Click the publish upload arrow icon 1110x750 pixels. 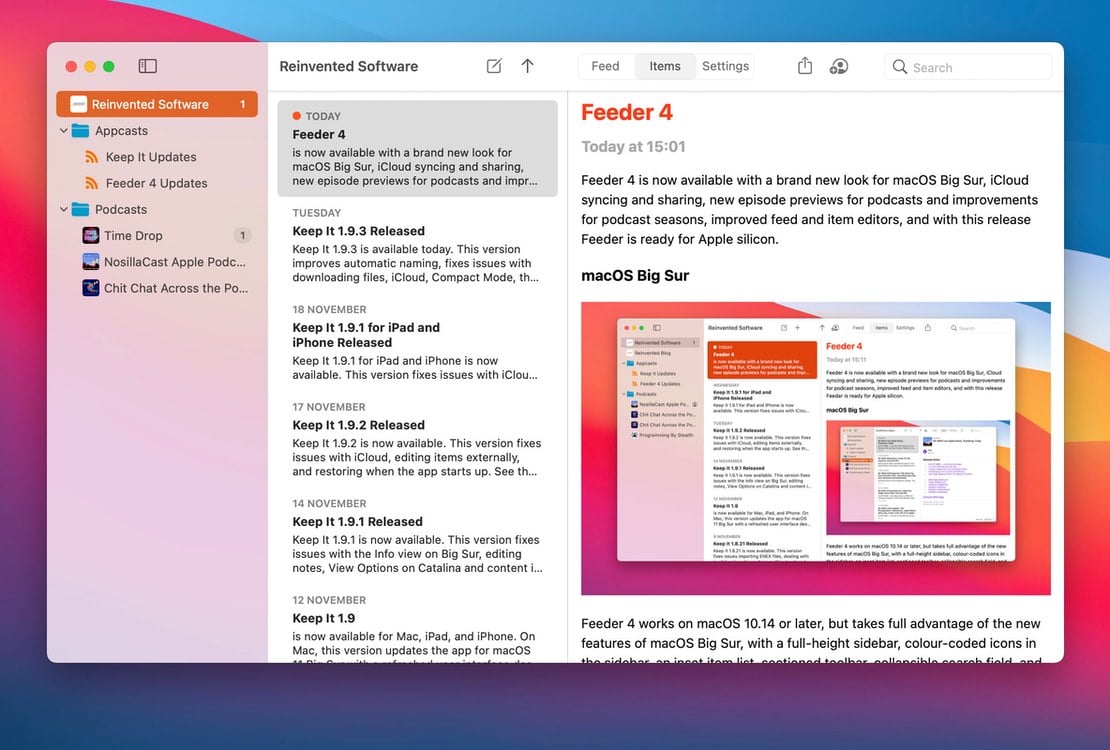click(x=528, y=66)
